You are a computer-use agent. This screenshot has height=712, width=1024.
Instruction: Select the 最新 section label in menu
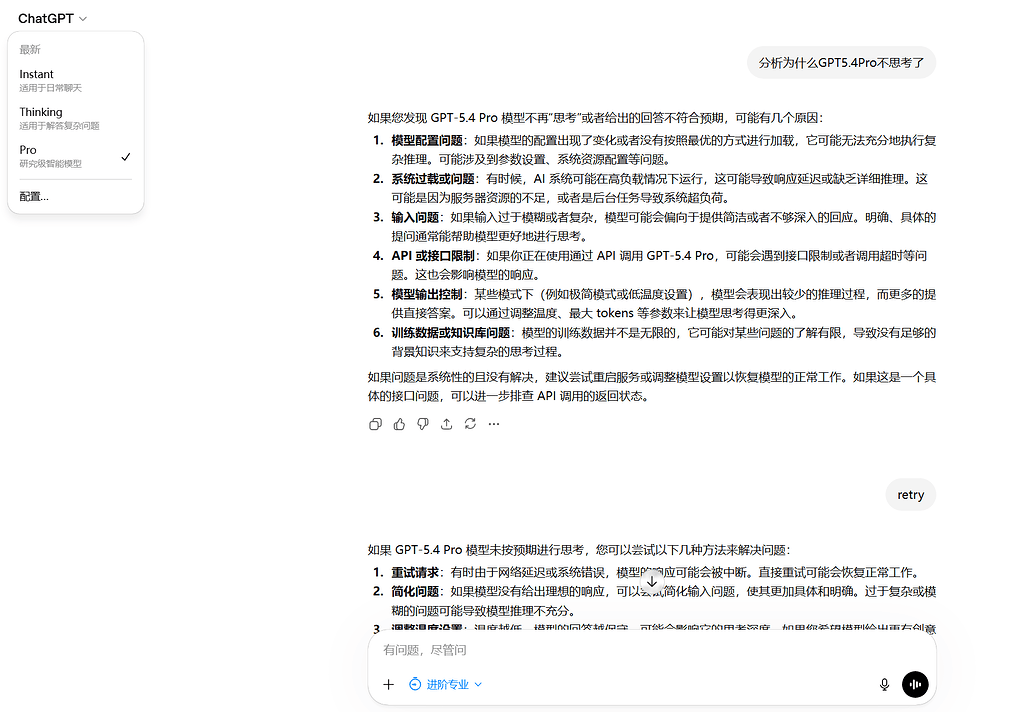(x=29, y=50)
